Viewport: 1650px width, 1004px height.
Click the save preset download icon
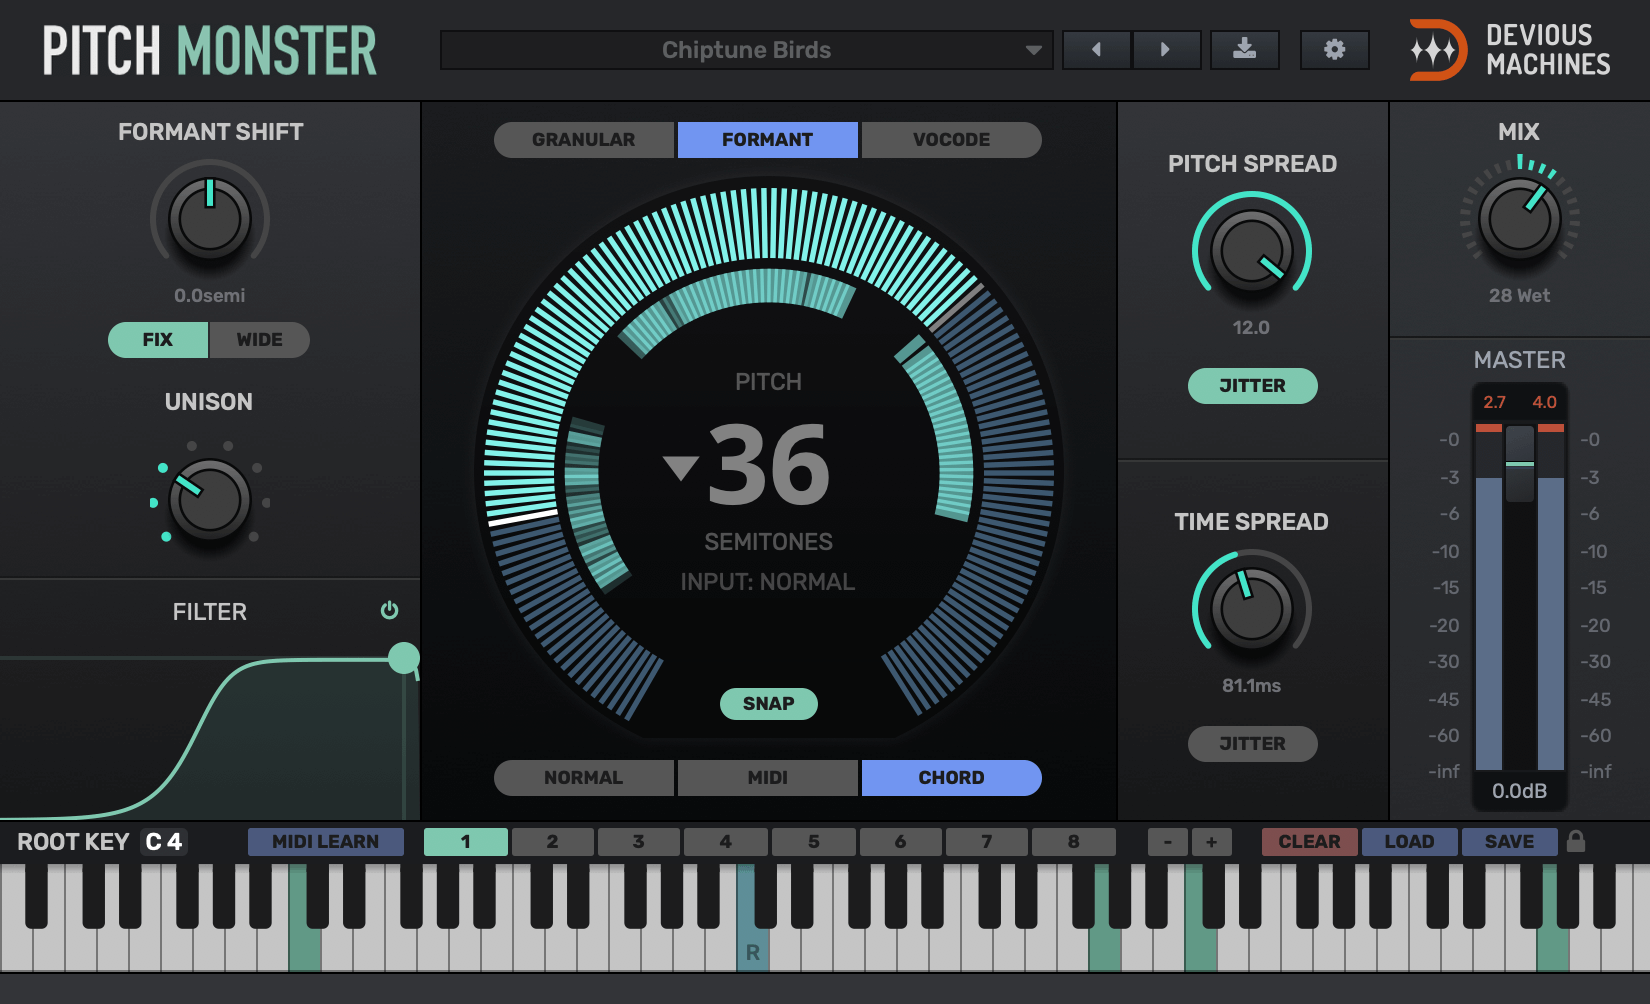pyautogui.click(x=1244, y=49)
